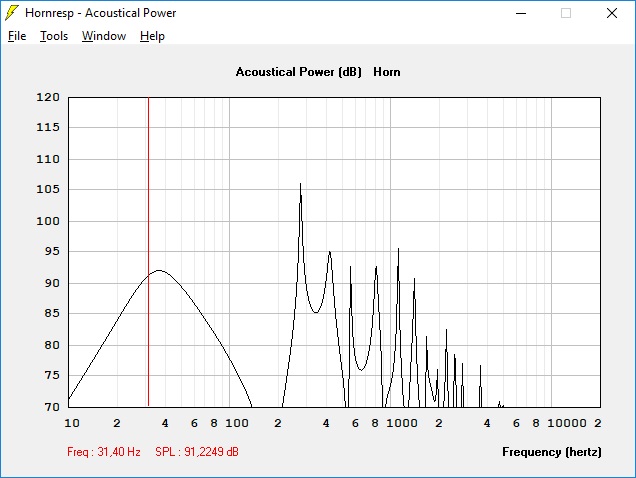Open the Tools menu
Screen dimensions: 636x478
(54, 36)
